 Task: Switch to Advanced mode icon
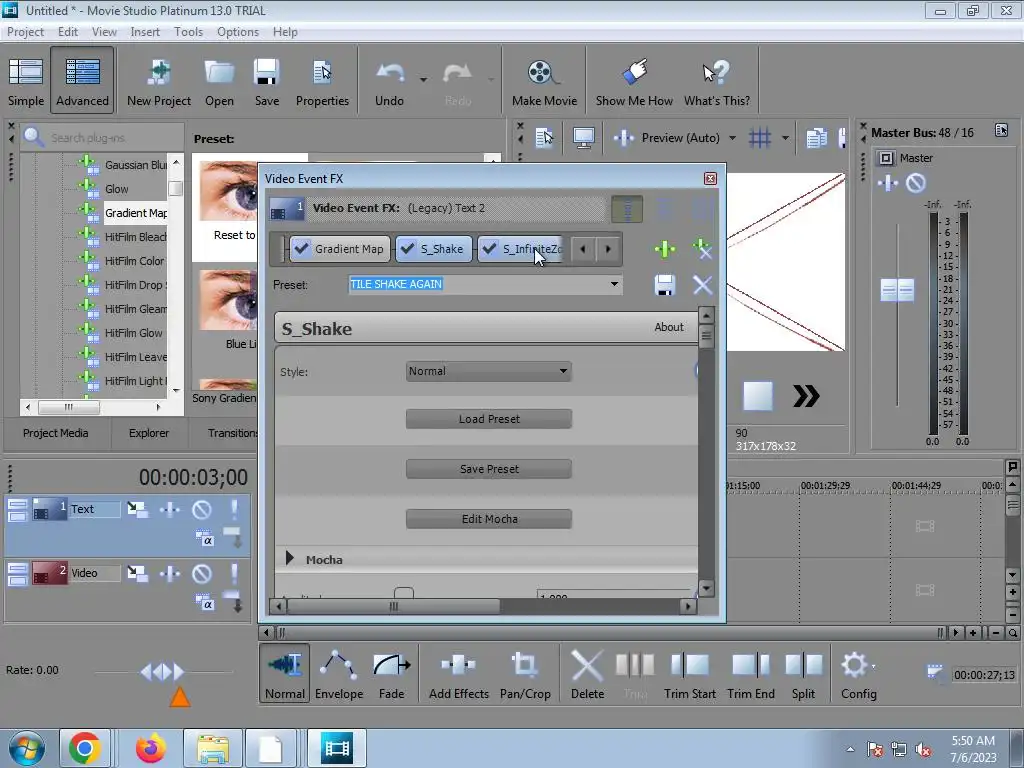82,72
